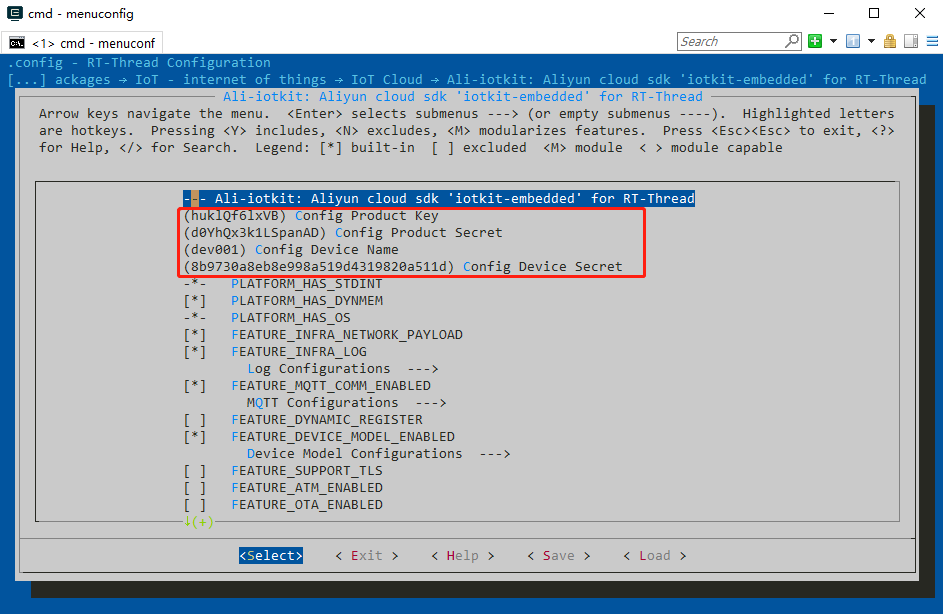Expand the Device Model Configurations submenu
This screenshot has width=943, height=614.
[378, 454]
